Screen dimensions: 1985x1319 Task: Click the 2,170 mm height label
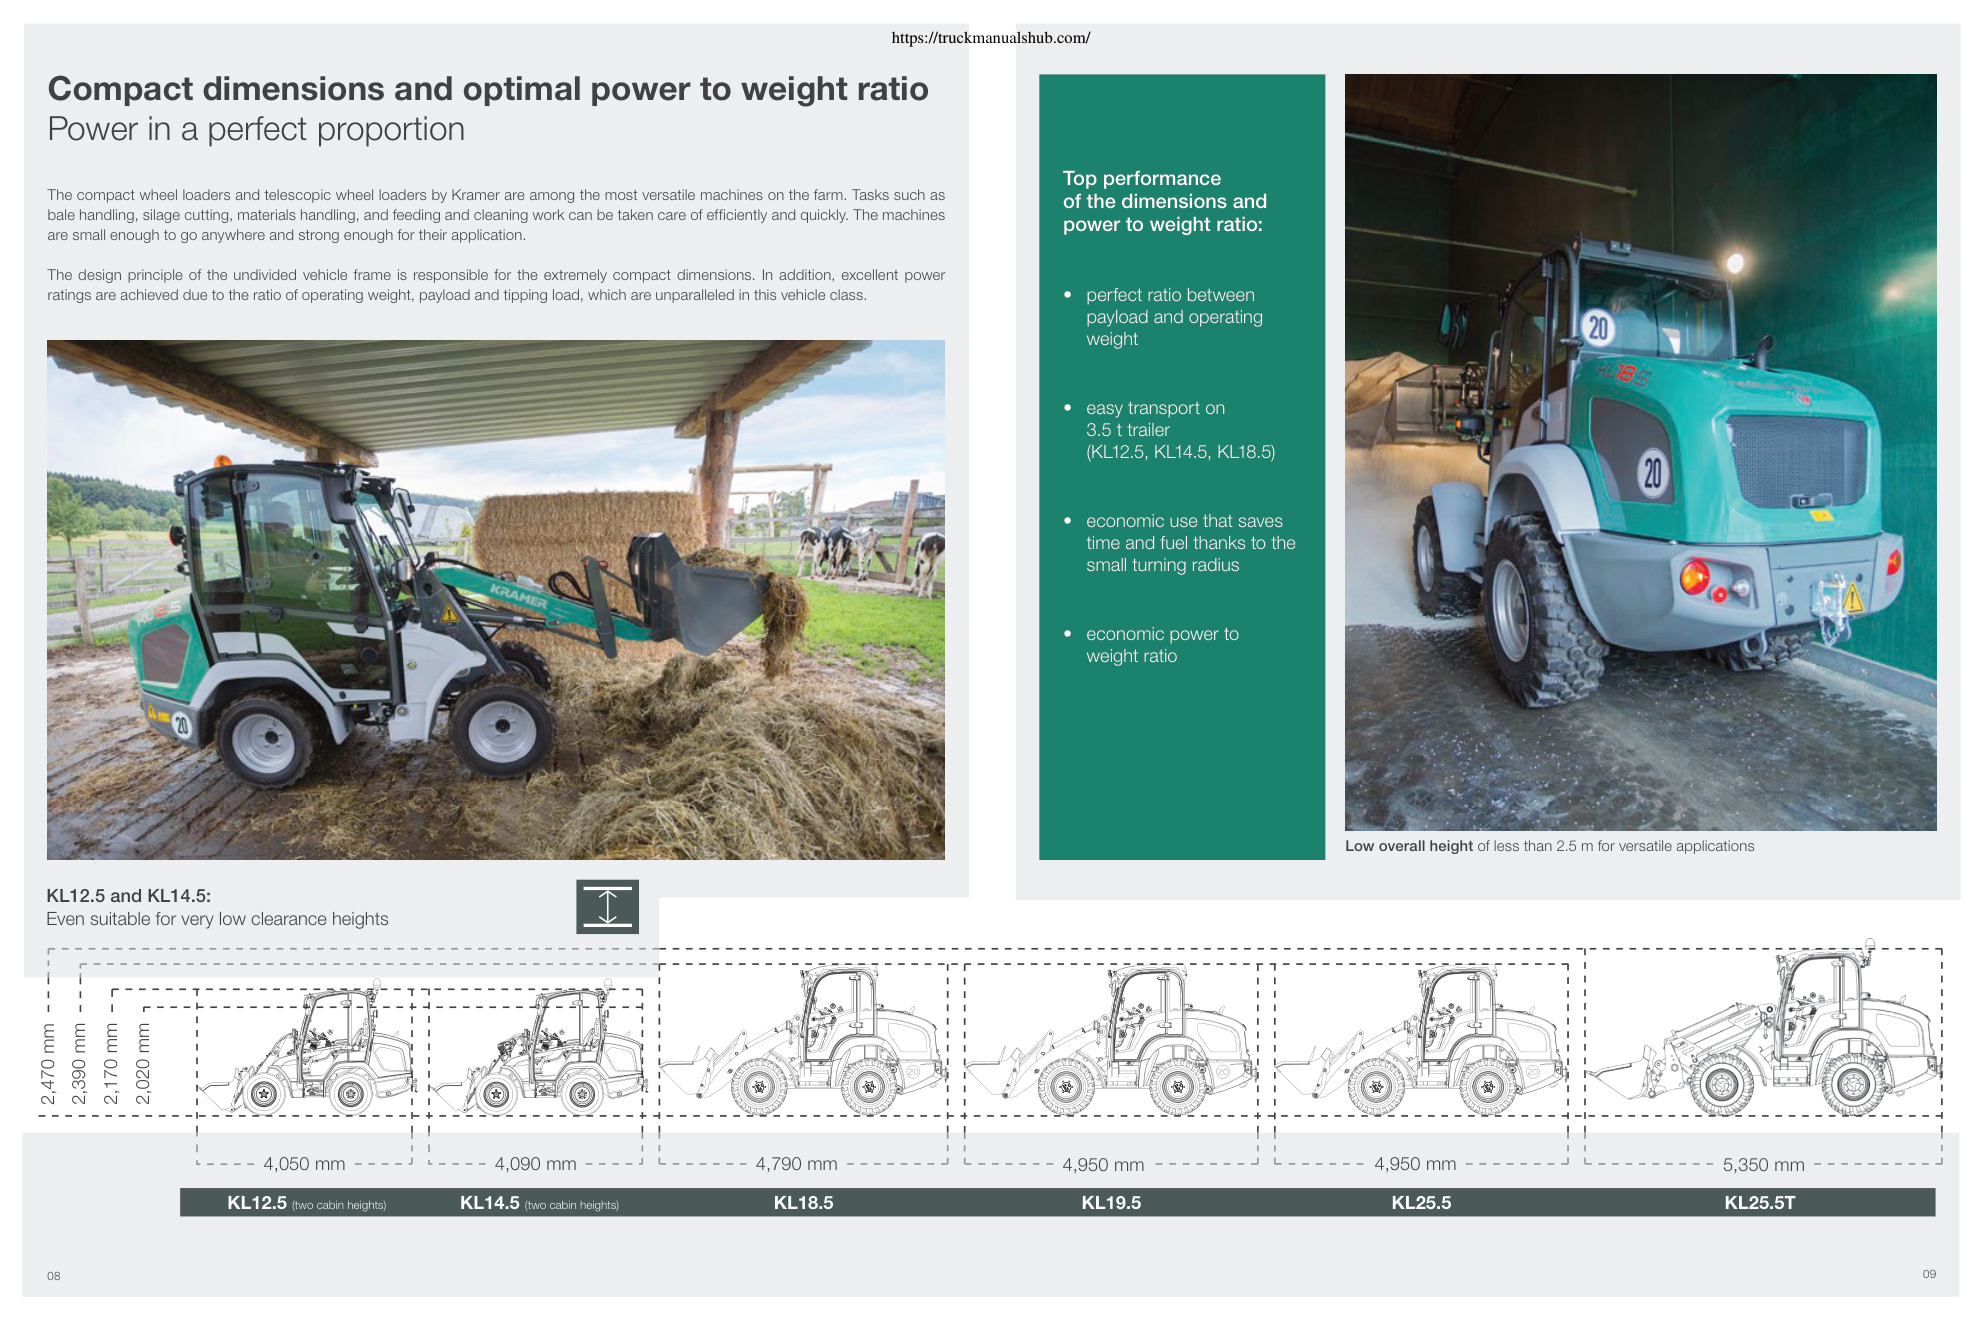[111, 1064]
